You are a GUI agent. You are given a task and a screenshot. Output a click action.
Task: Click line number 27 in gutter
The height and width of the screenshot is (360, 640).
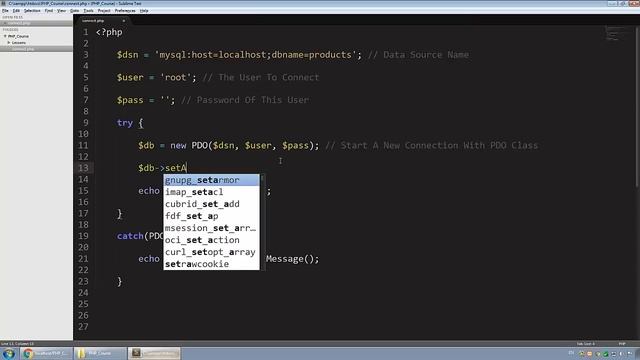click(x=83, y=327)
